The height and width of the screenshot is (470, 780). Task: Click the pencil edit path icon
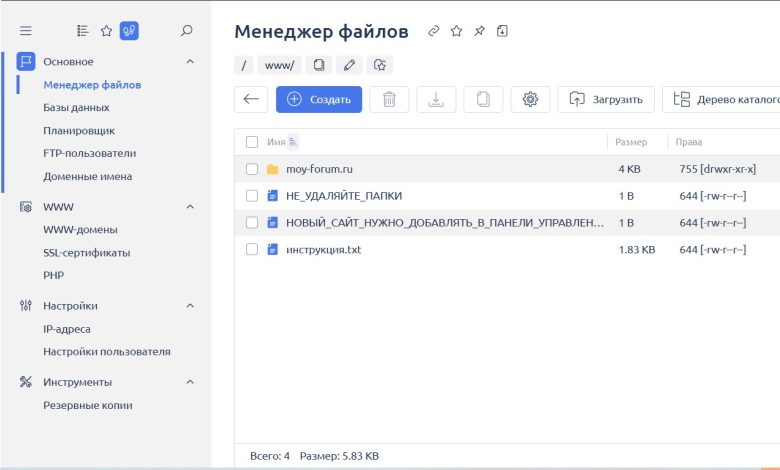349,65
